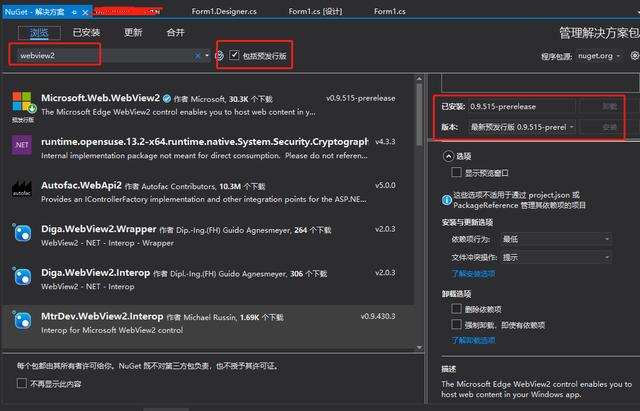
Task: Switch to the 更新 tab
Action: point(133,33)
